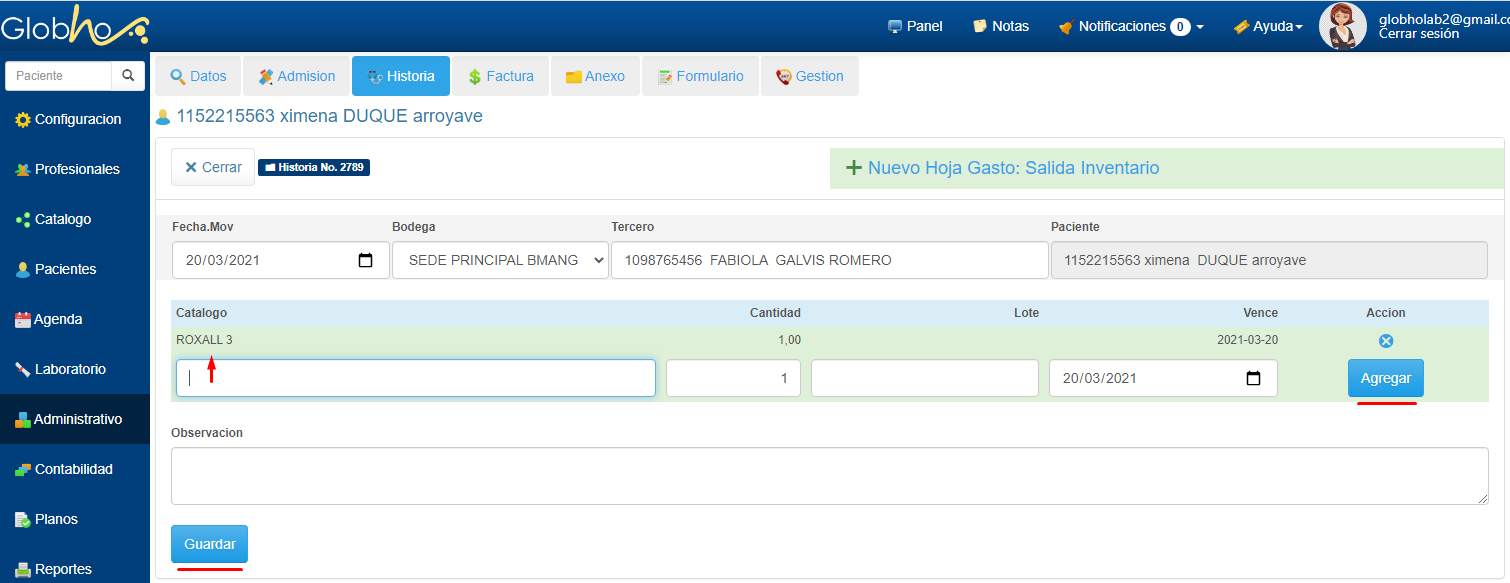Switch to the Admision tab
The image size is (1510, 583).
296,76
